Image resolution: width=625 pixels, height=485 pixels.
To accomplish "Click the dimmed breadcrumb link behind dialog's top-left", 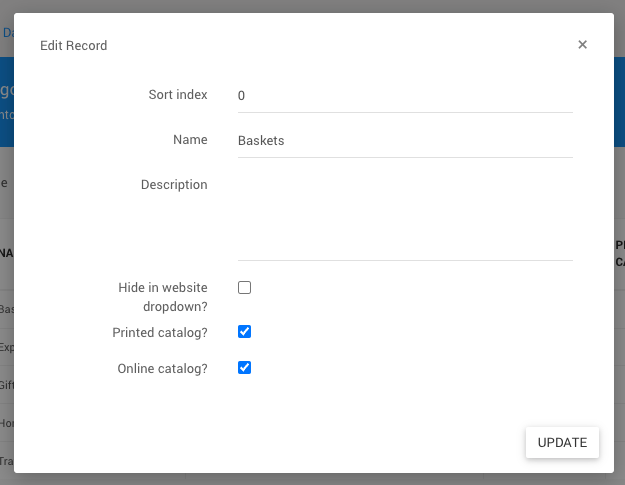I will [x=7, y=33].
